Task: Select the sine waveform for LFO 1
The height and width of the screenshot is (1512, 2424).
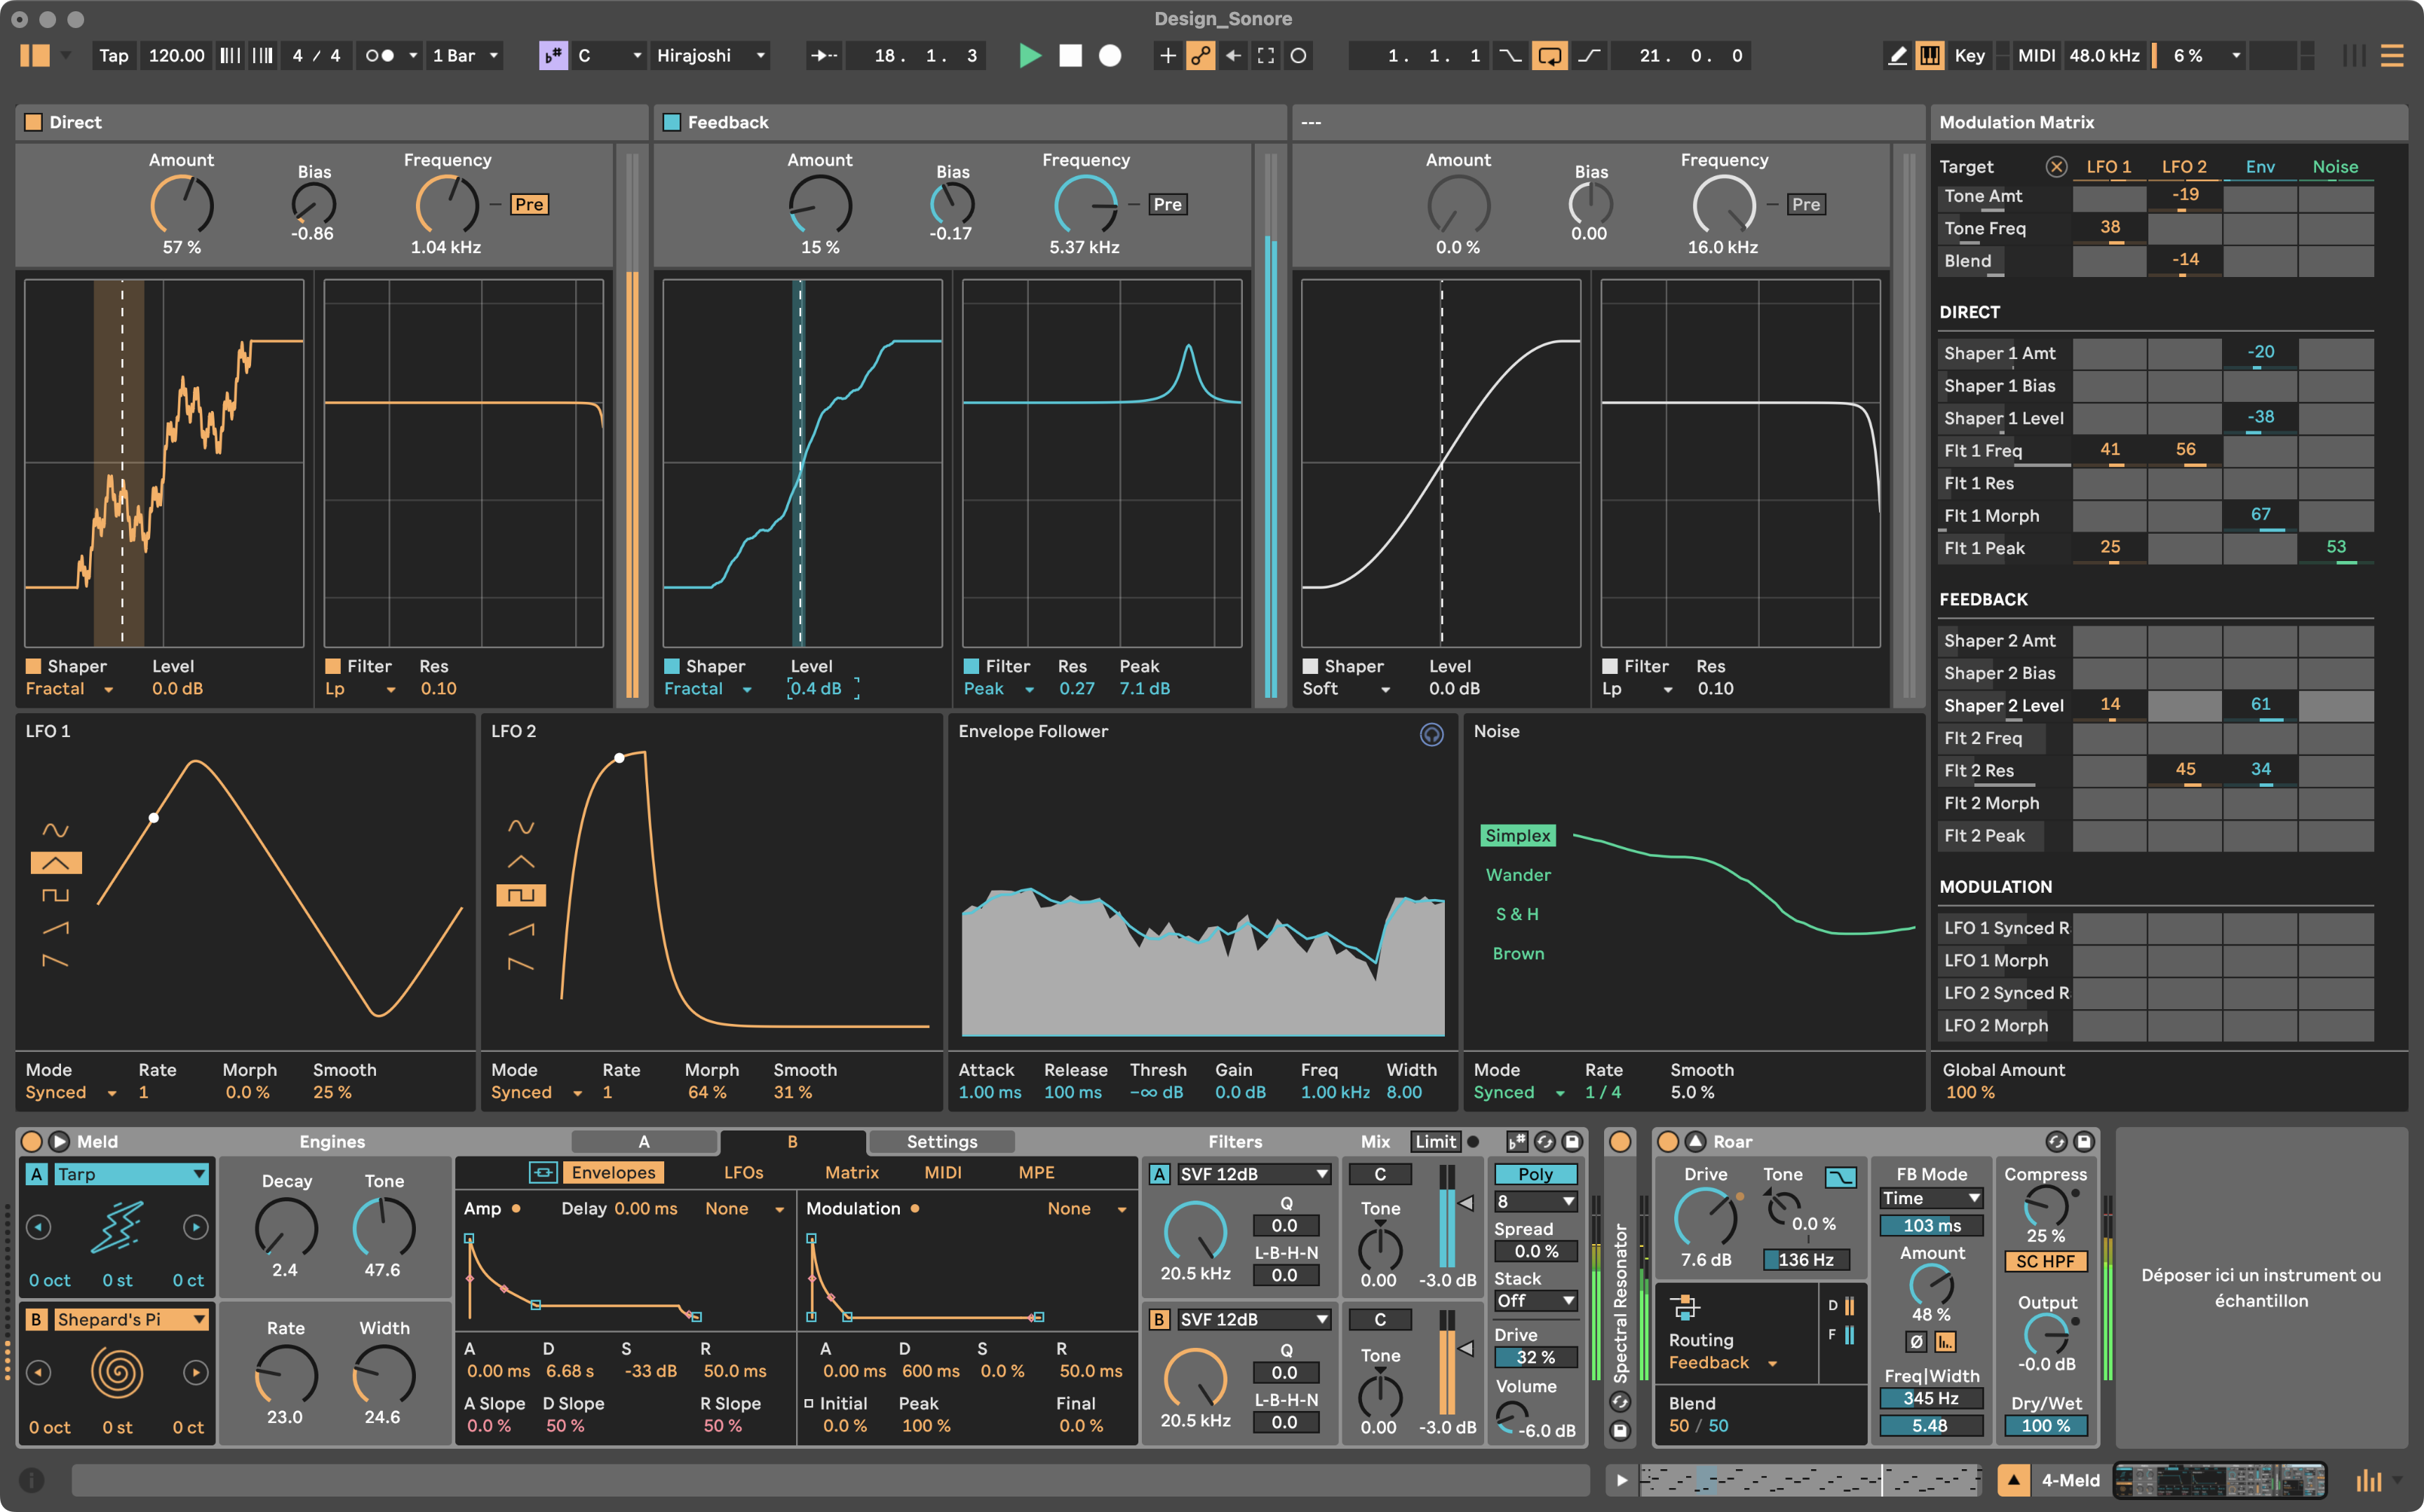Action: (55, 830)
